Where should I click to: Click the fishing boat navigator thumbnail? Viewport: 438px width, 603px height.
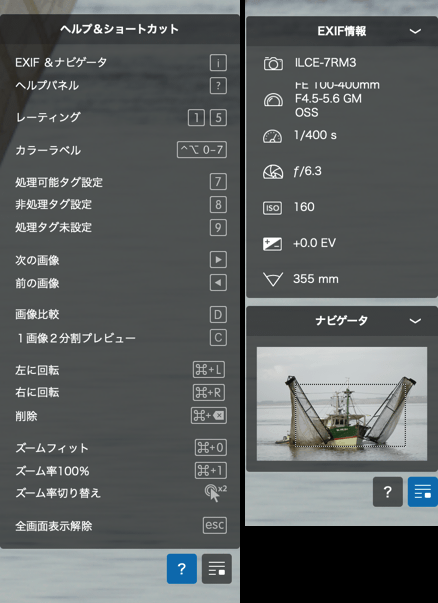click(x=342, y=404)
